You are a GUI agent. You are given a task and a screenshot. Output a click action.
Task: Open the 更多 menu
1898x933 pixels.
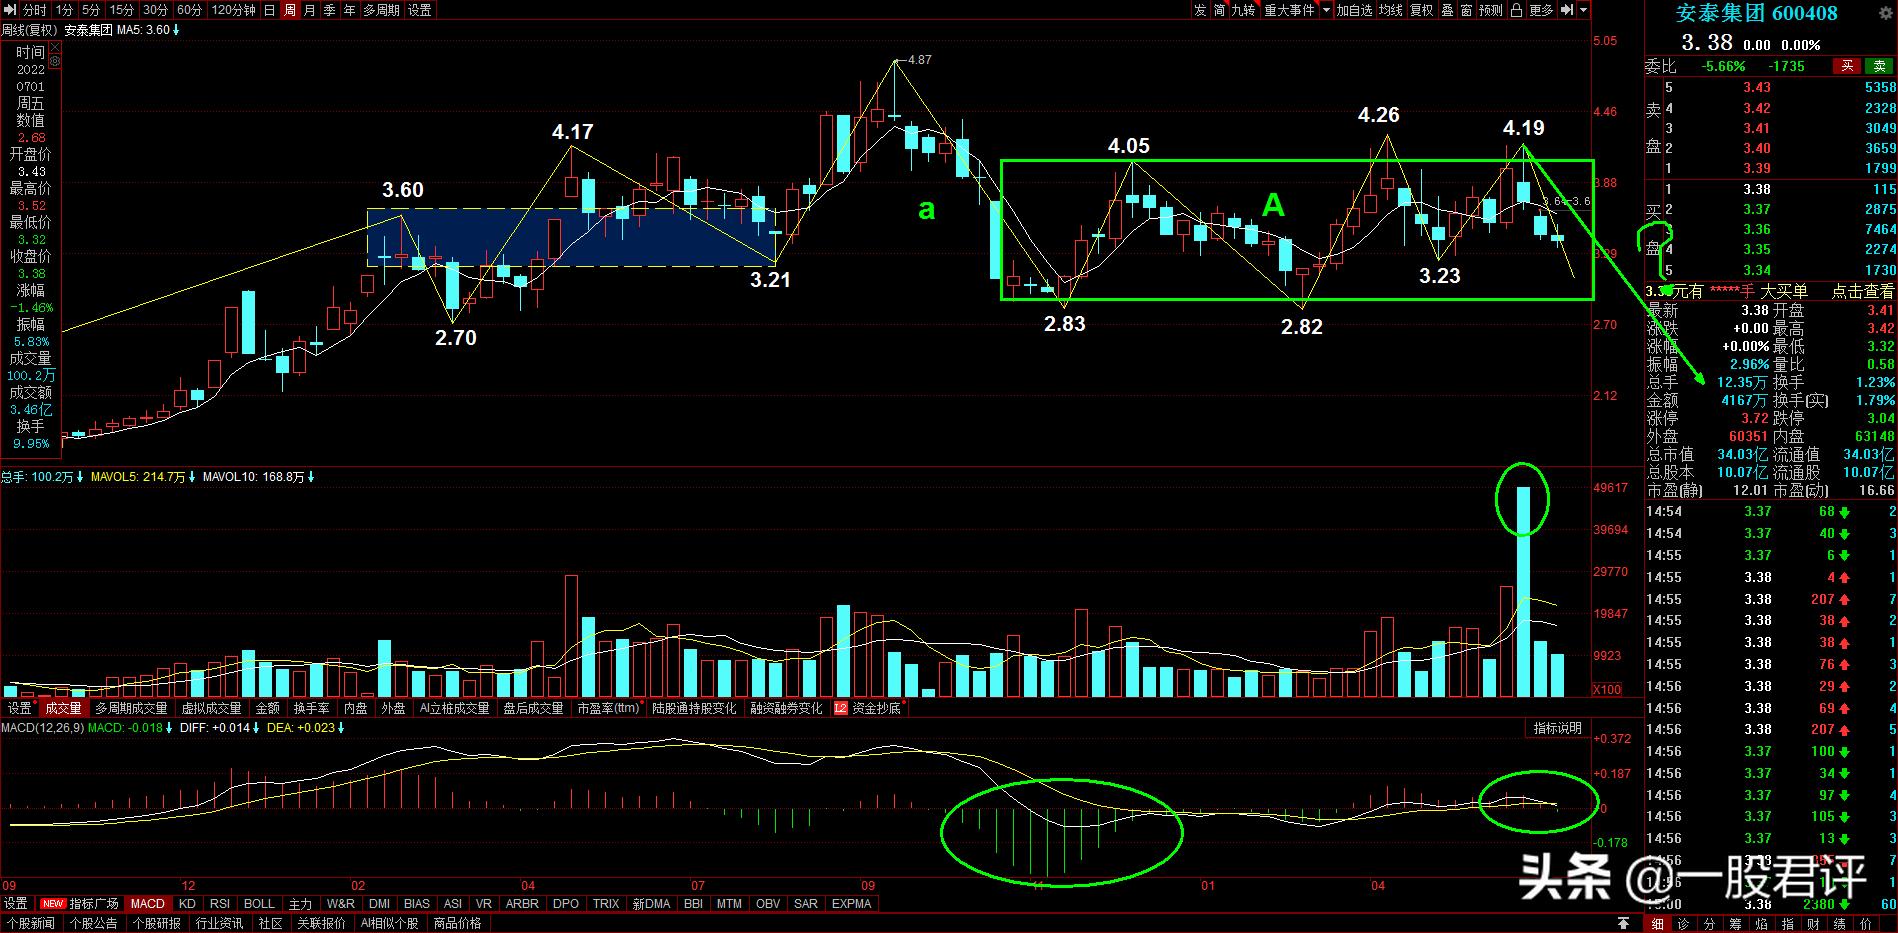(1541, 10)
